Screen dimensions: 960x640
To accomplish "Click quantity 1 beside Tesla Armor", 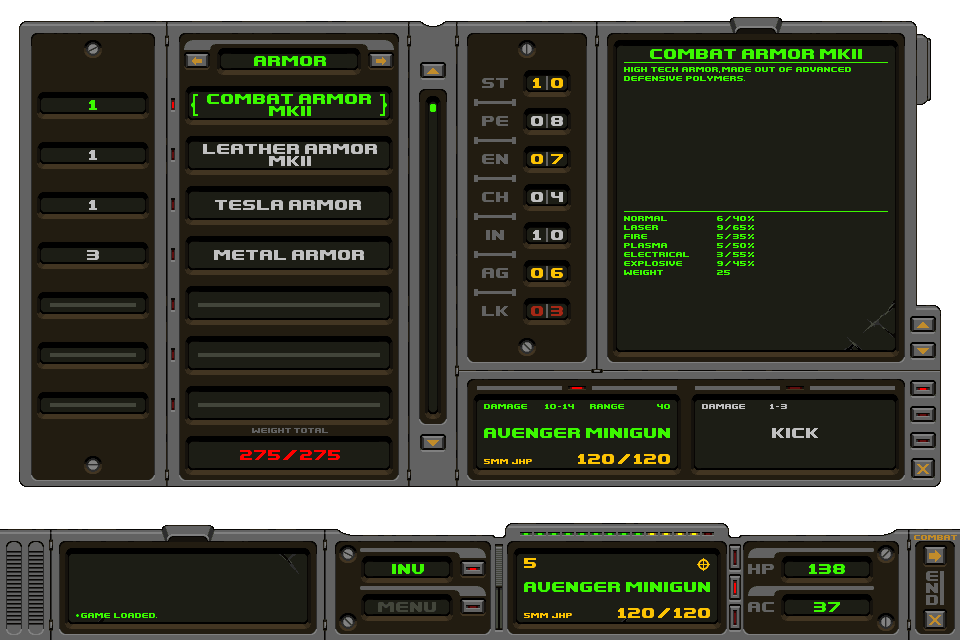I will tap(92, 205).
